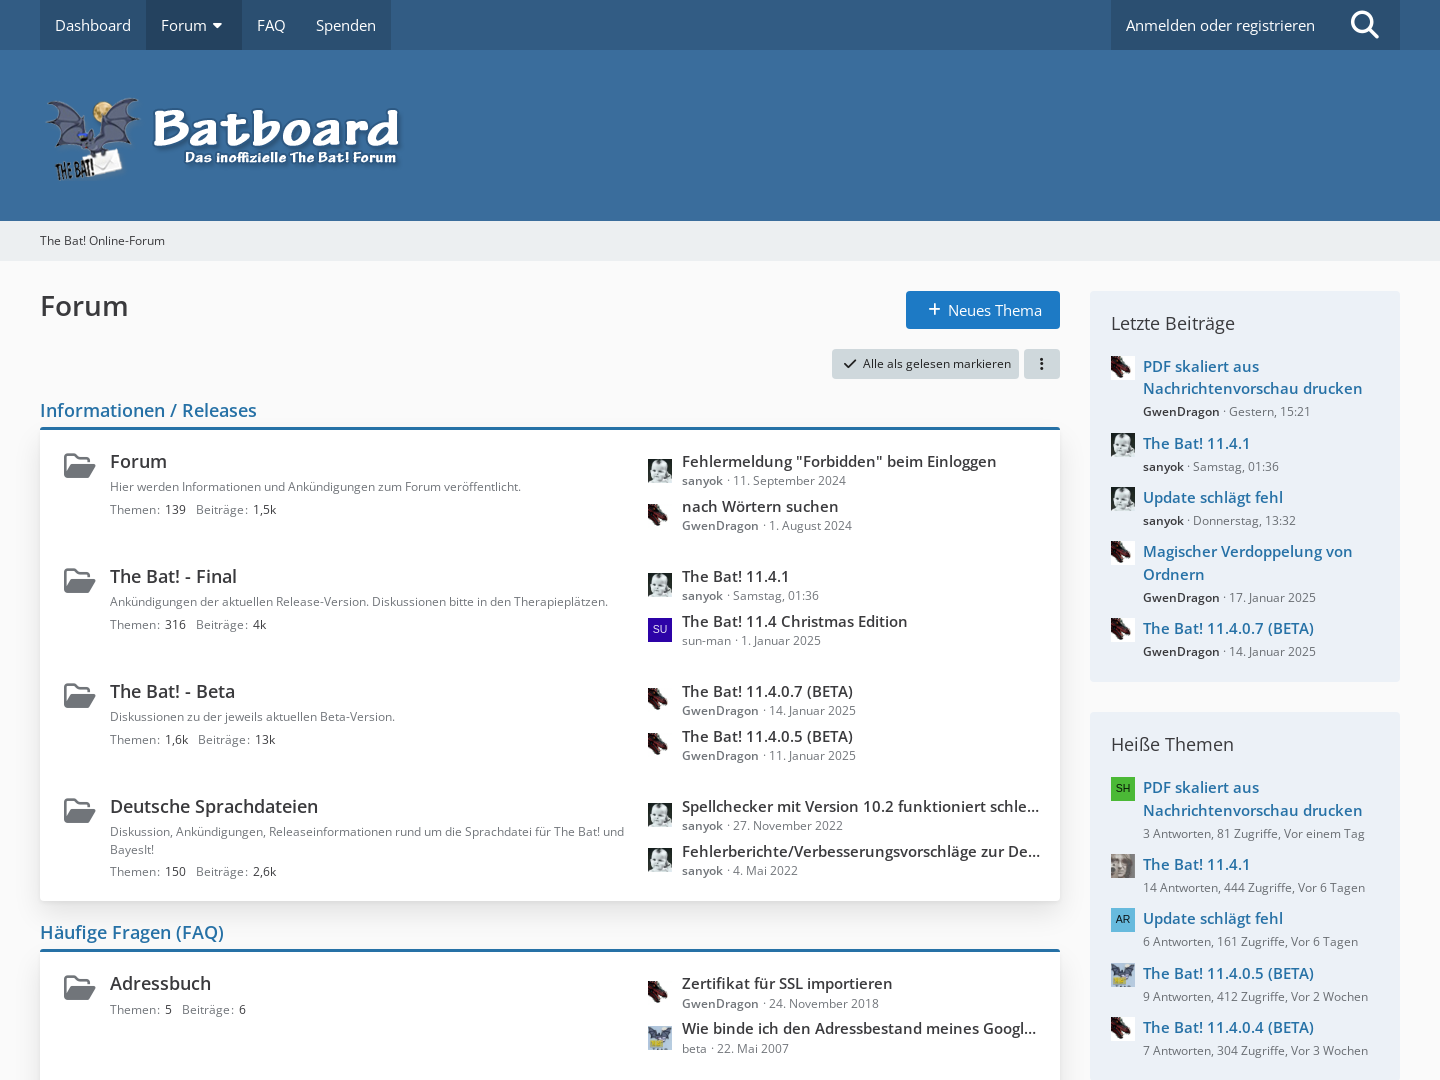Image resolution: width=1440 pixels, height=1080 pixels.
Task: Open thread nach Wörtern suchen
Action: coord(760,506)
